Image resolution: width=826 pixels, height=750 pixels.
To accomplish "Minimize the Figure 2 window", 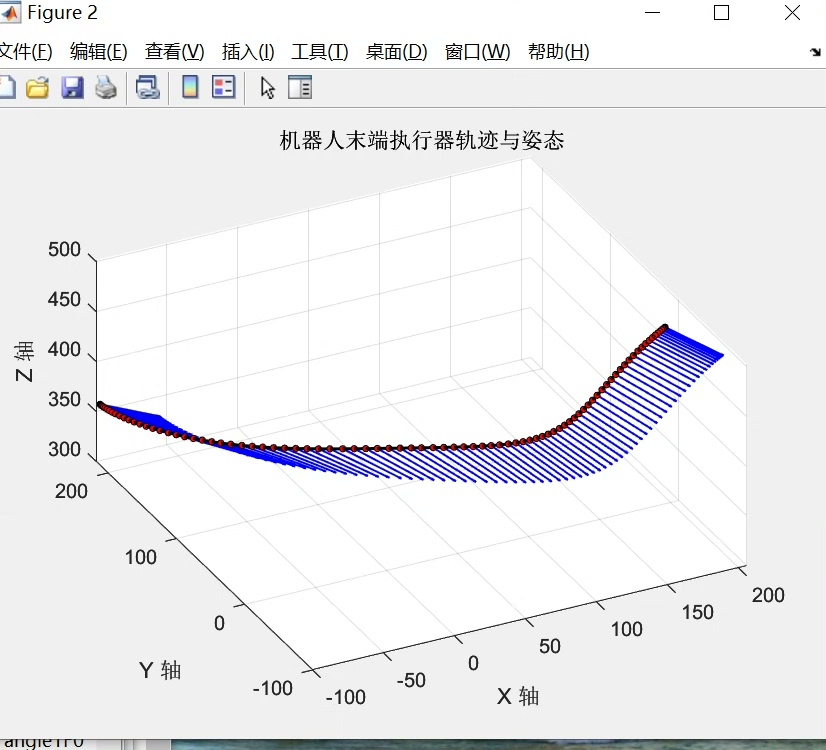I will [x=652, y=13].
